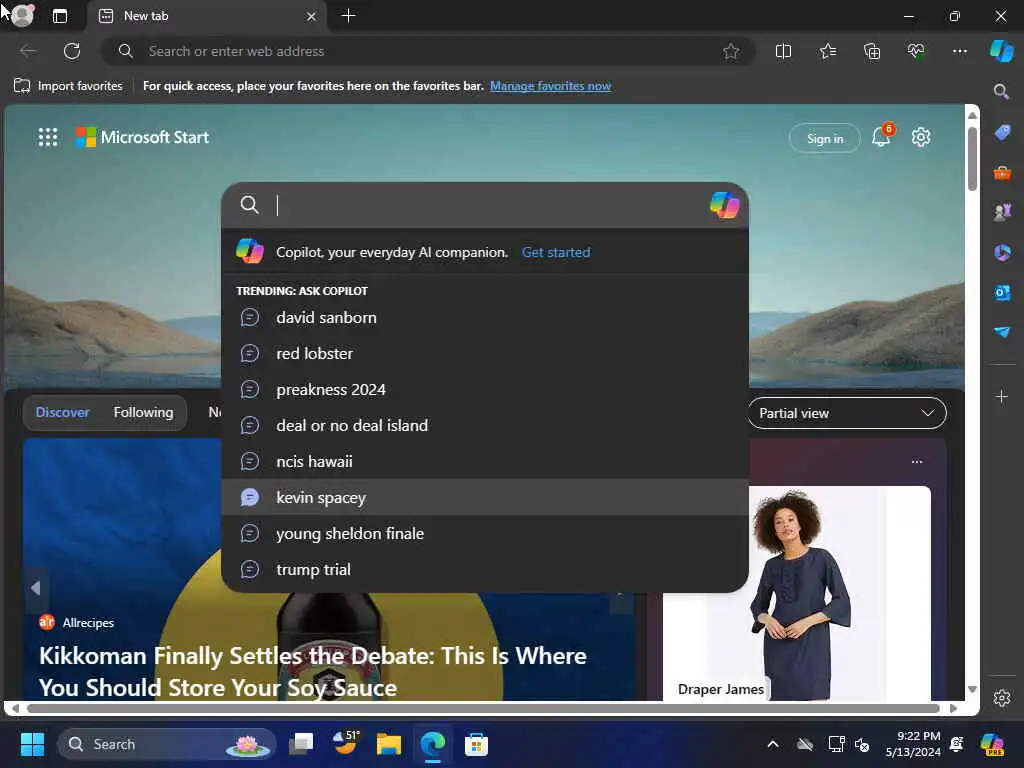Open the Windows Start menu
1024x768 pixels.
click(32, 744)
